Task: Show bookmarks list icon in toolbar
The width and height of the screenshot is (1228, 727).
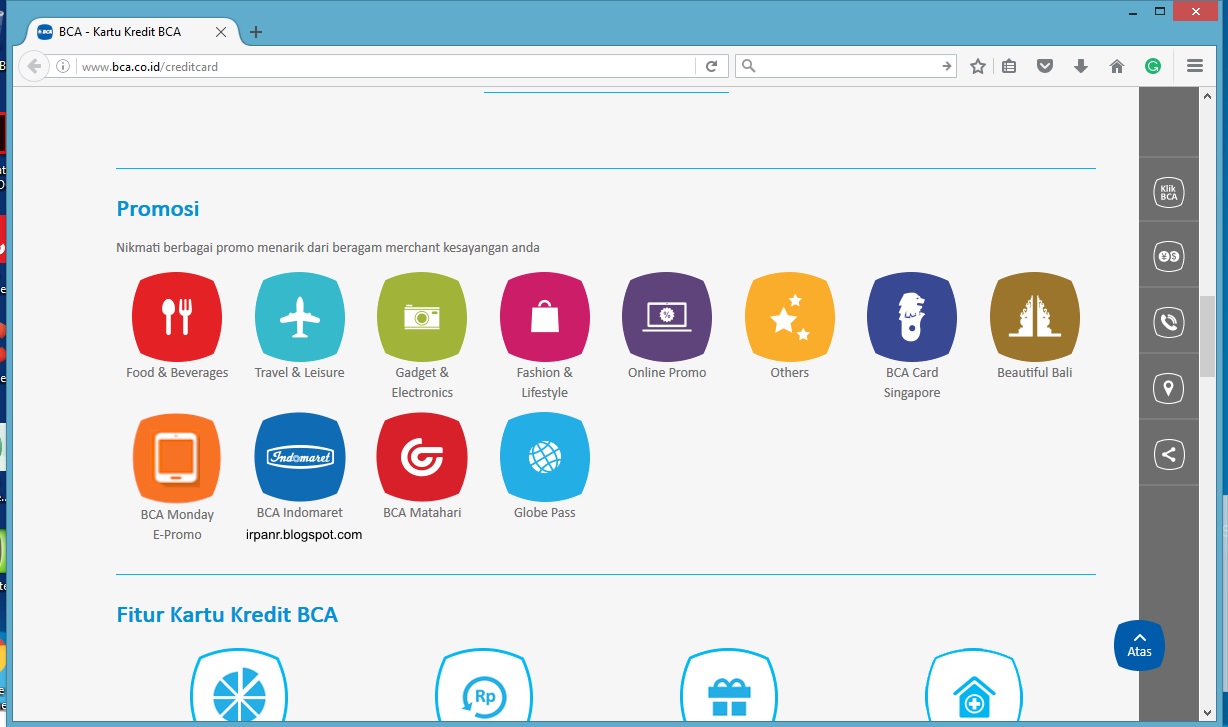Action: (1009, 66)
